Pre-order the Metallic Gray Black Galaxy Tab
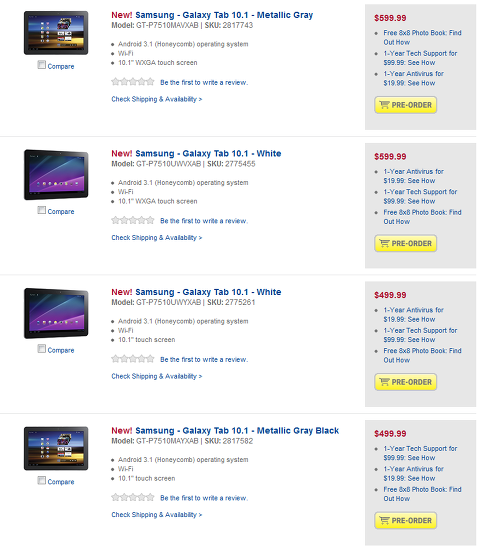Screen dimensions: 480x548 coord(405,520)
